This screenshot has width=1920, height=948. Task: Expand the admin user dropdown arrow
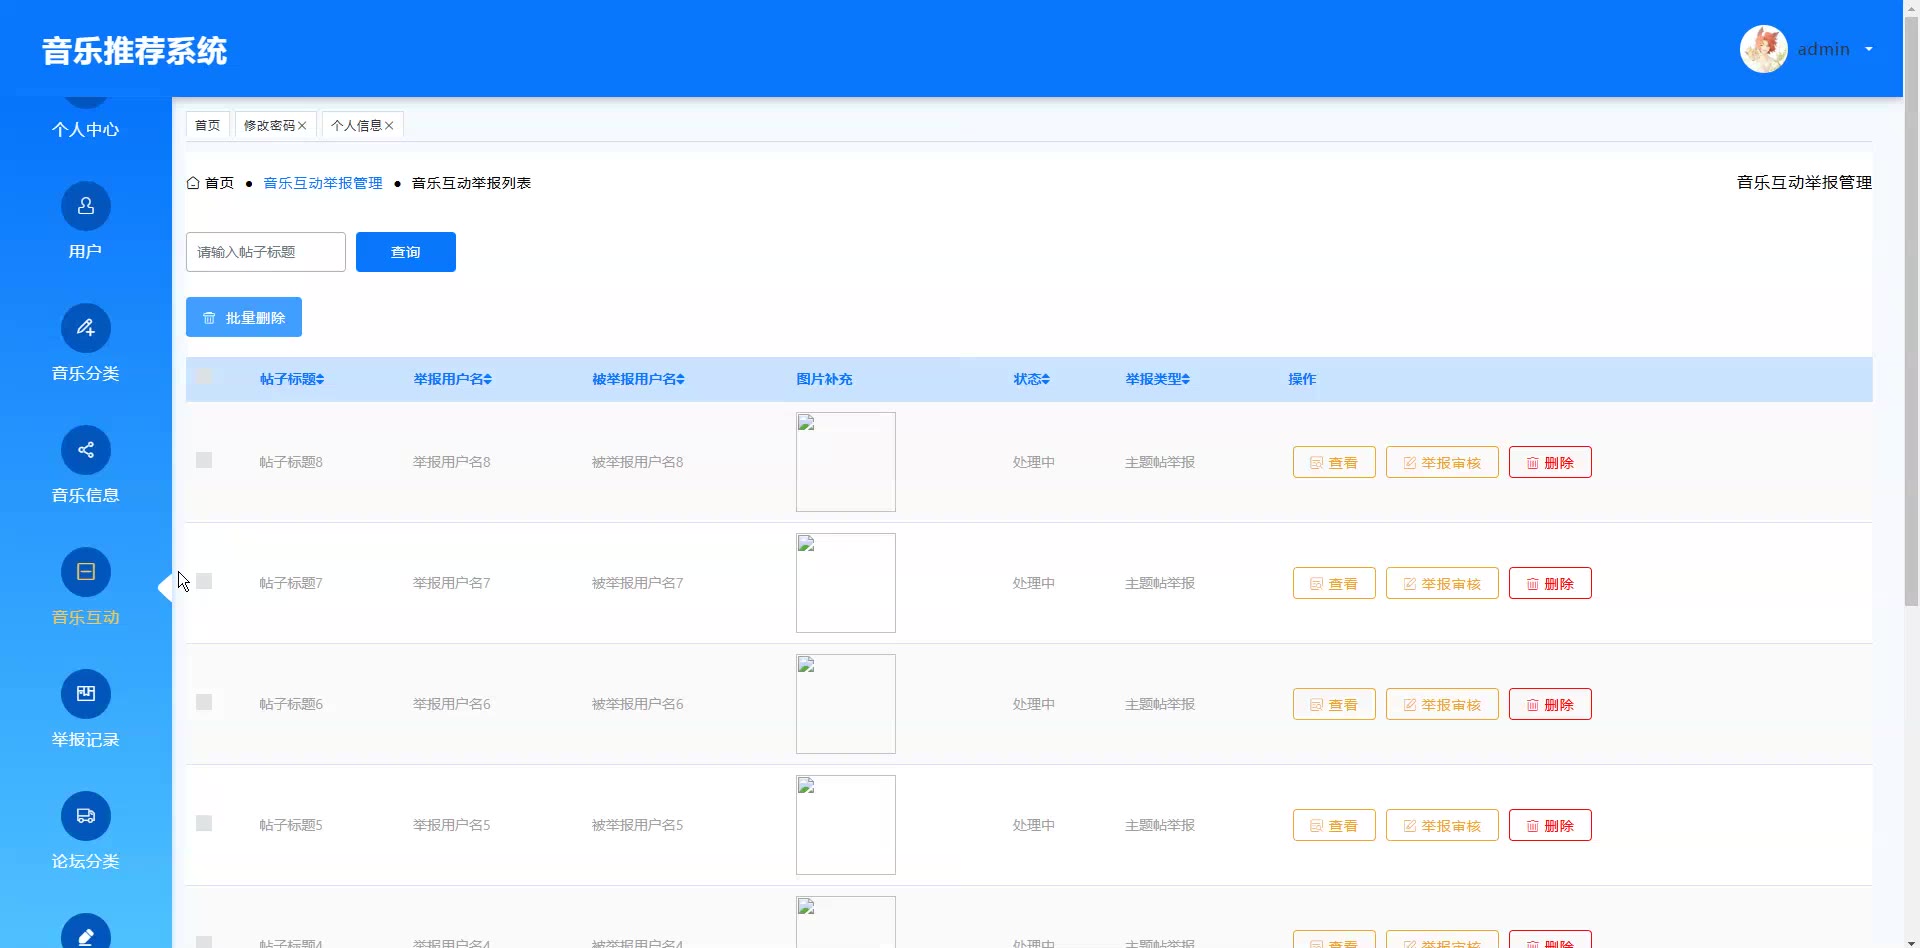[1868, 49]
